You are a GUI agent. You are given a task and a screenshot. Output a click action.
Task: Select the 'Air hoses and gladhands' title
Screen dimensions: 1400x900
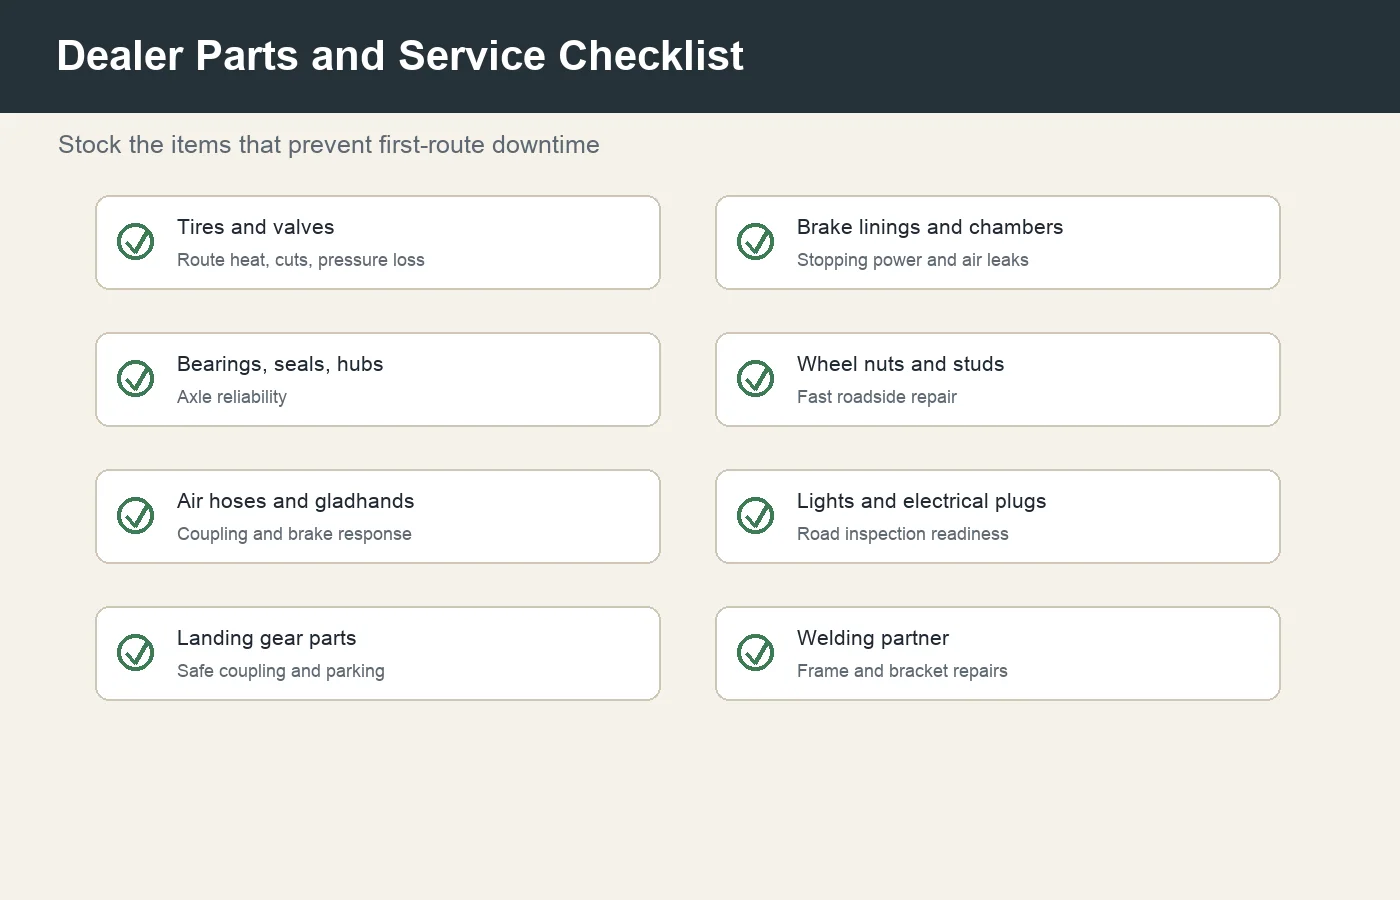click(296, 501)
